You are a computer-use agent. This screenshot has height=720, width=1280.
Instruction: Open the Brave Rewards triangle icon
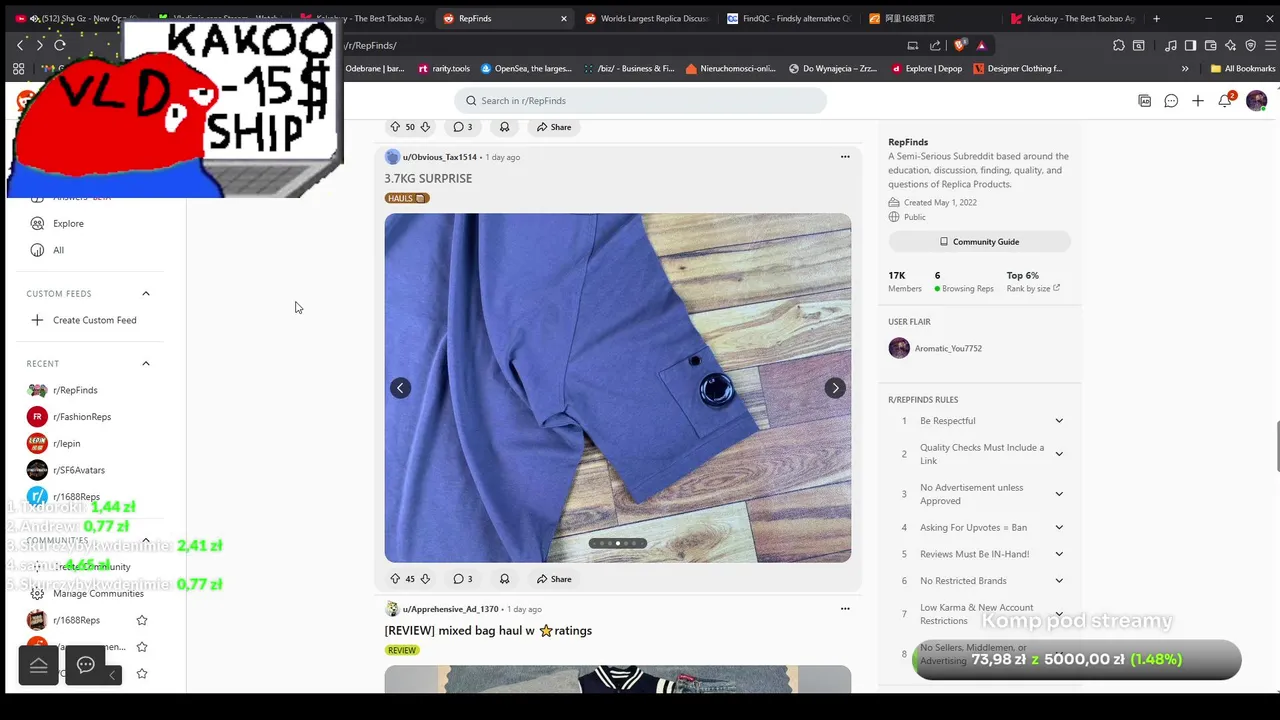981,45
